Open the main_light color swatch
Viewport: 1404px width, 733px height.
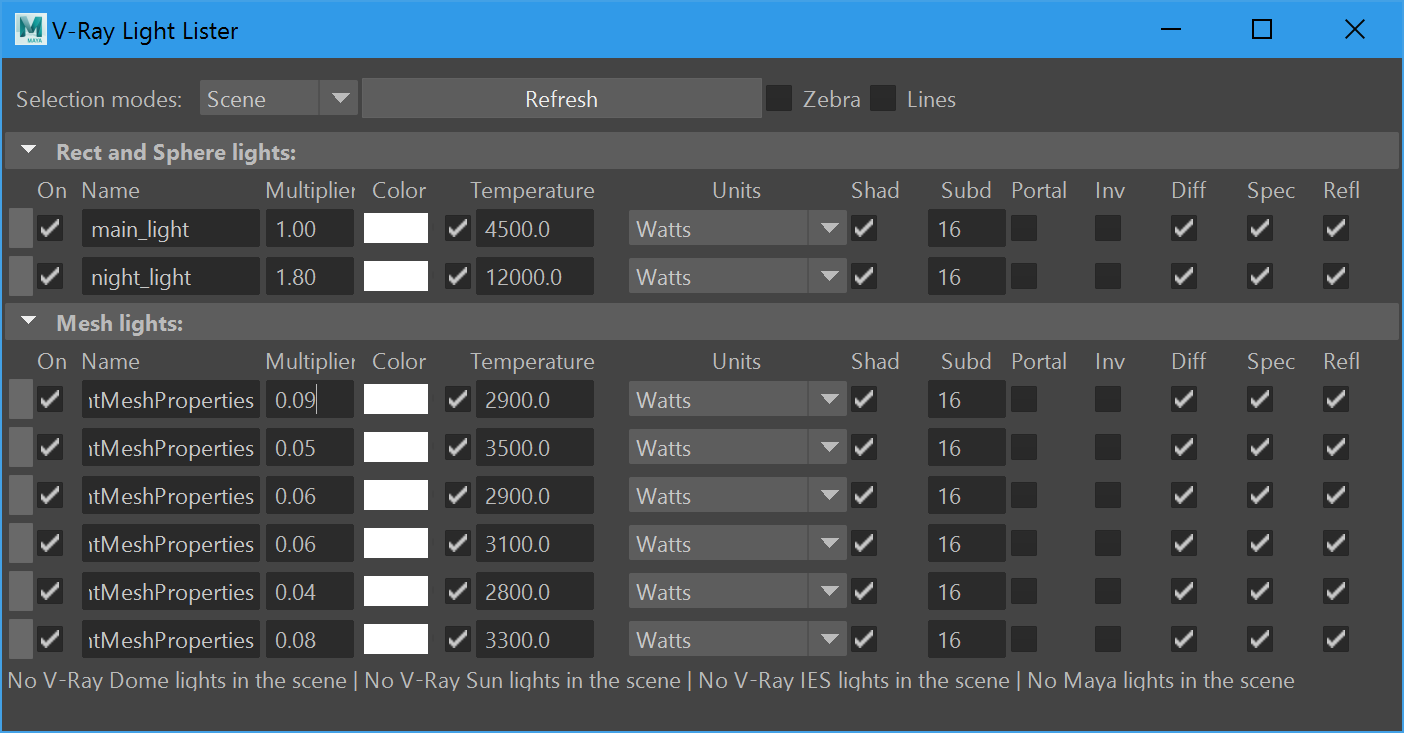click(x=396, y=229)
